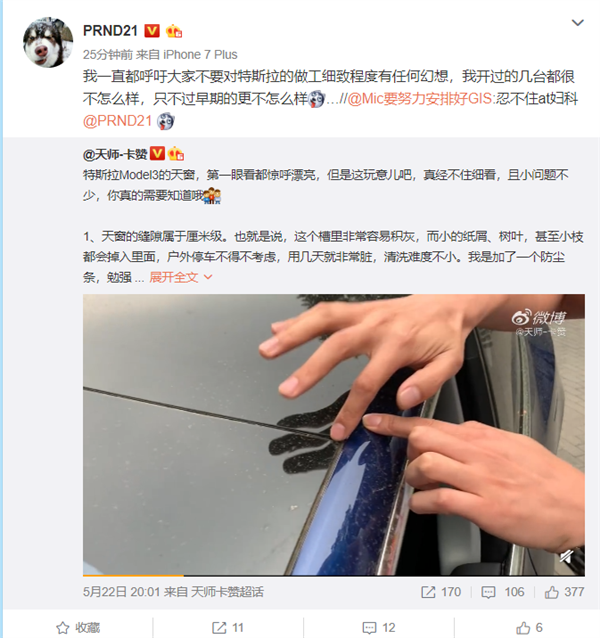Click the verified V badge beside PRND21

coord(152,31)
